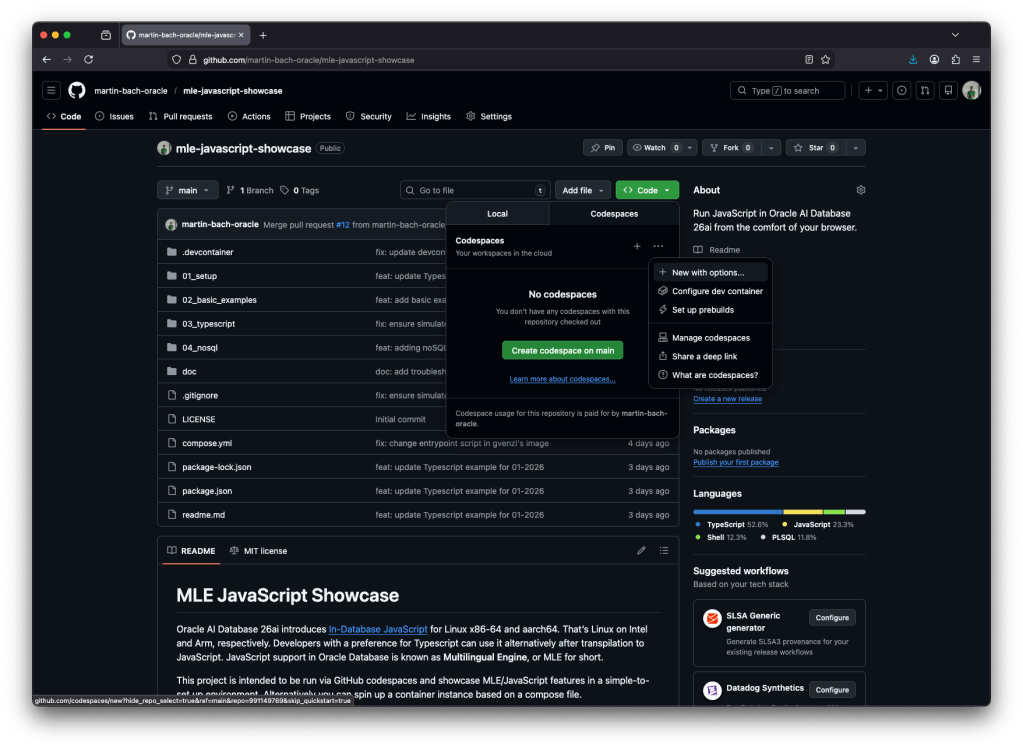Open README outline list icon

tap(664, 550)
